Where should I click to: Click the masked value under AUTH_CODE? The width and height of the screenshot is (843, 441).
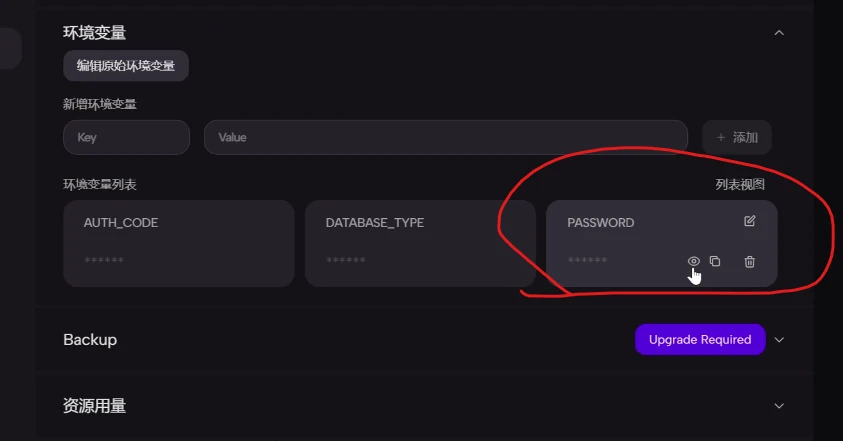click(x=104, y=260)
